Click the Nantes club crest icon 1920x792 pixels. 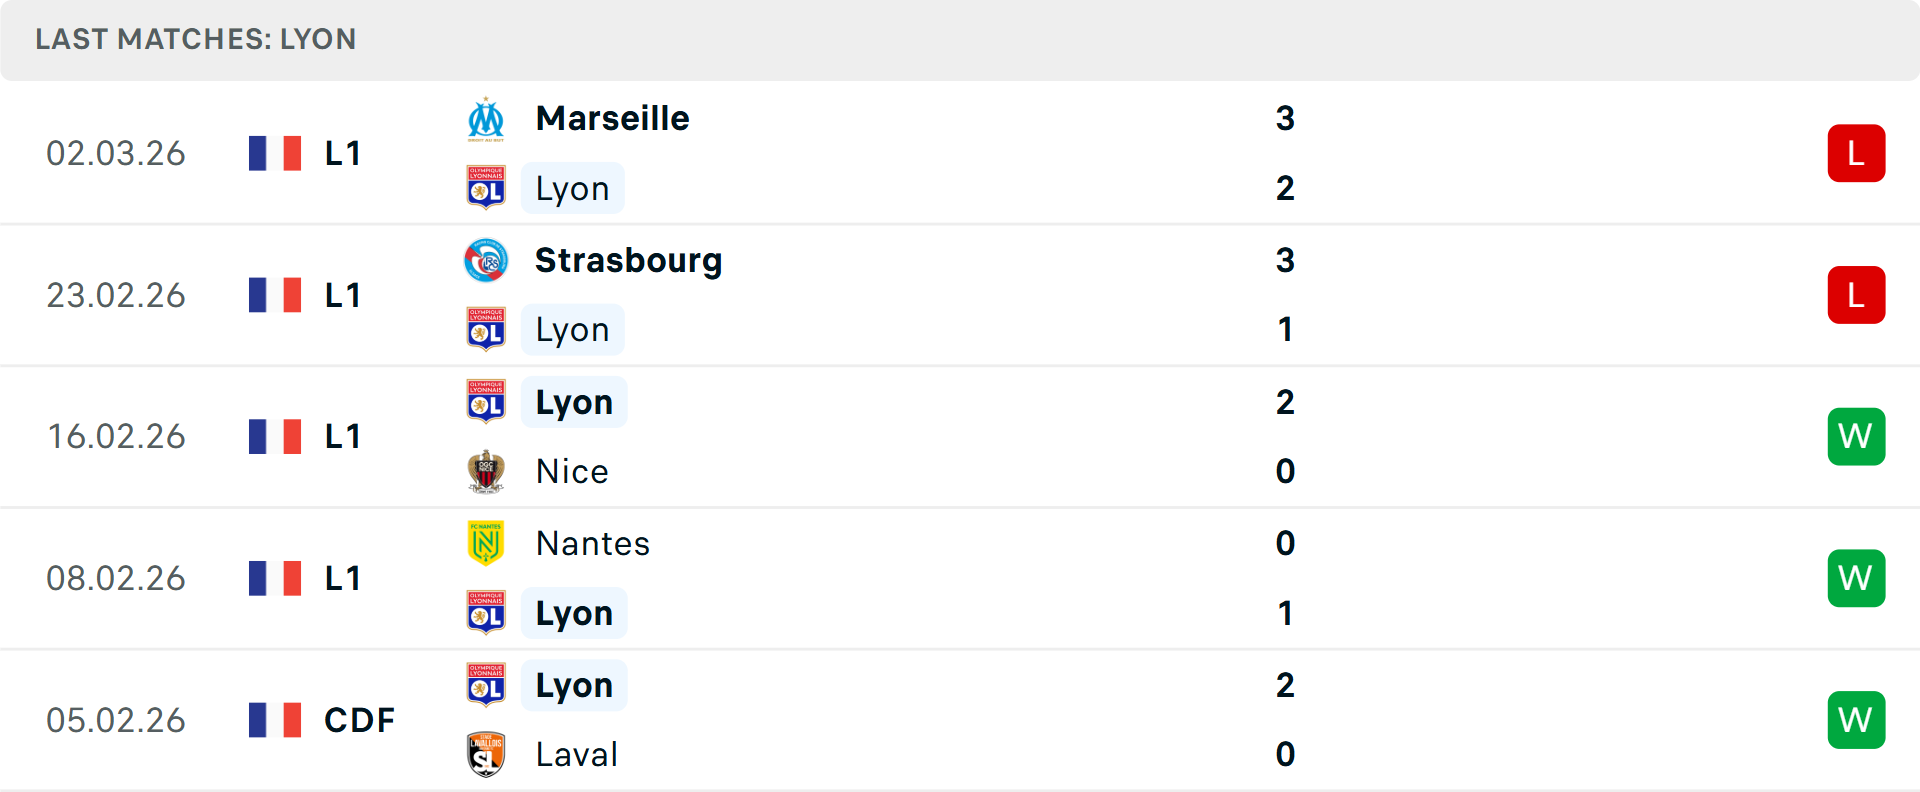[x=486, y=543]
